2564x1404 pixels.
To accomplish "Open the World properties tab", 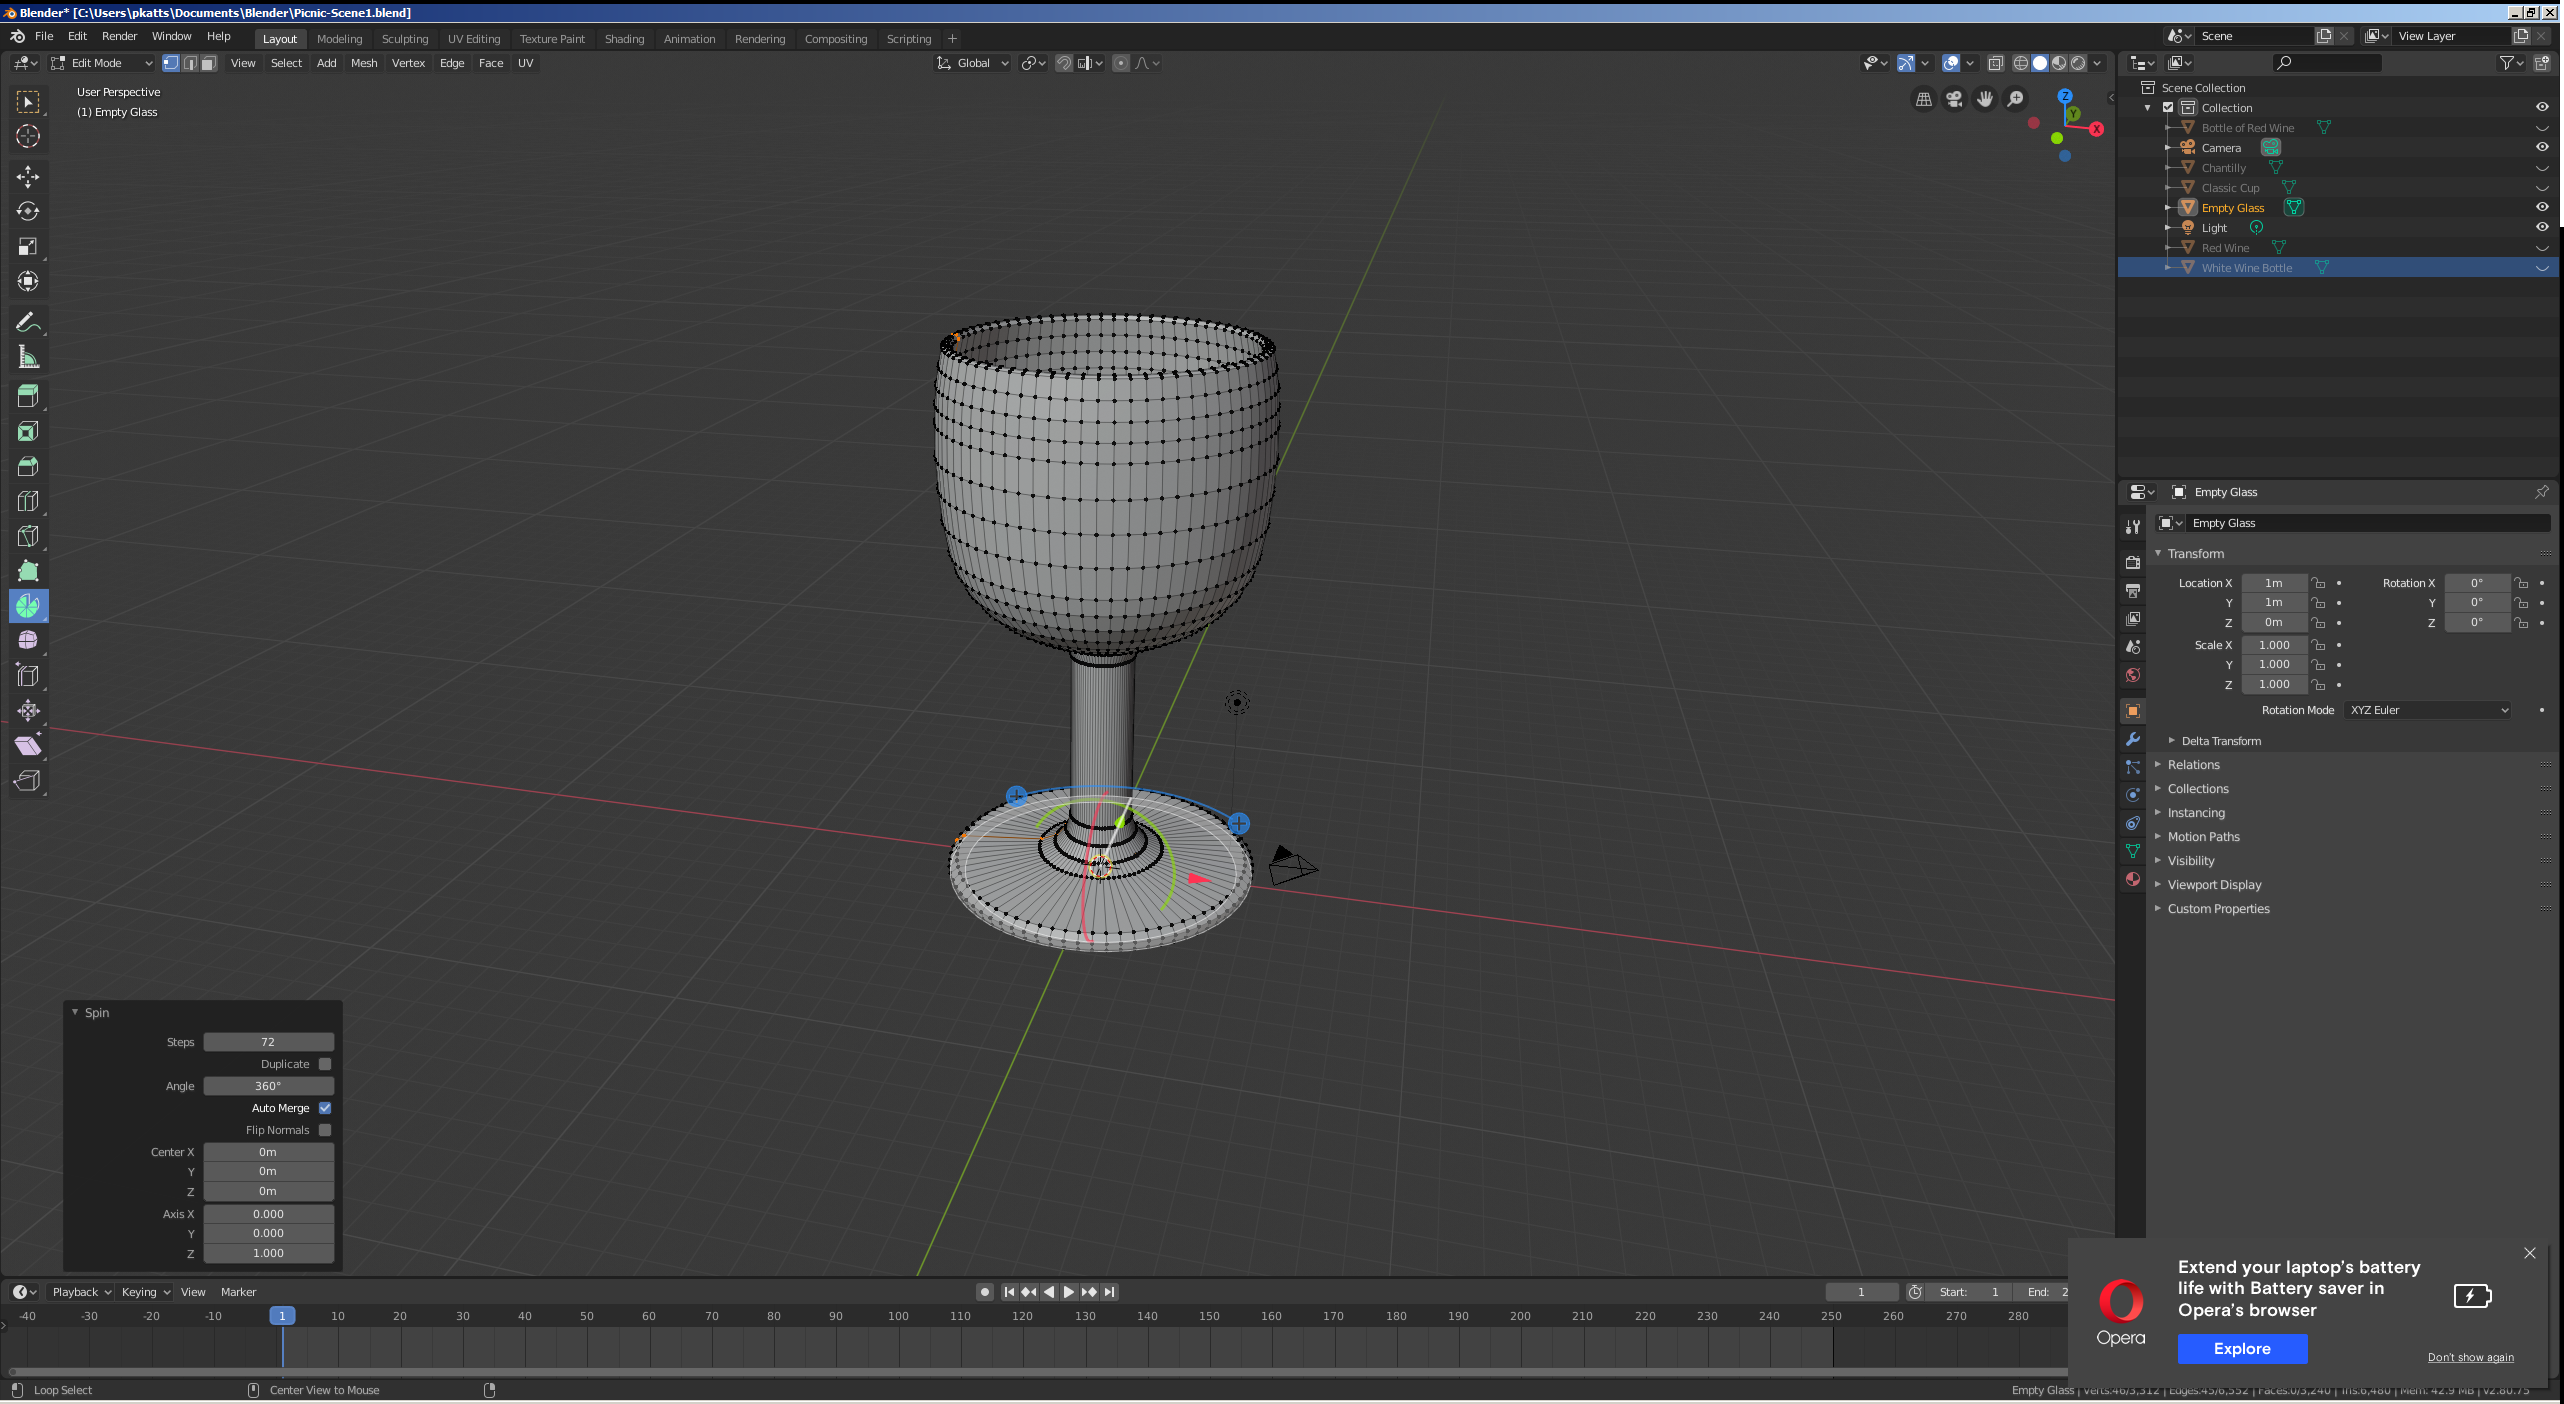I will coord(2133,675).
